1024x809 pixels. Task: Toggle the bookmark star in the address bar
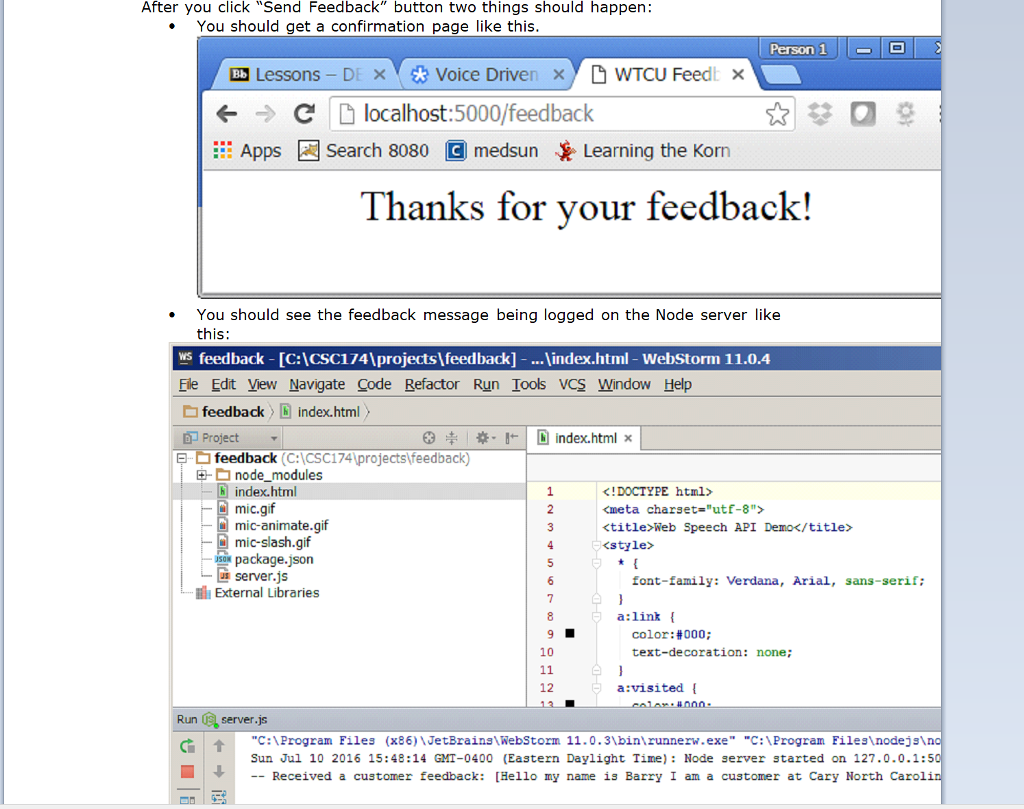[778, 113]
